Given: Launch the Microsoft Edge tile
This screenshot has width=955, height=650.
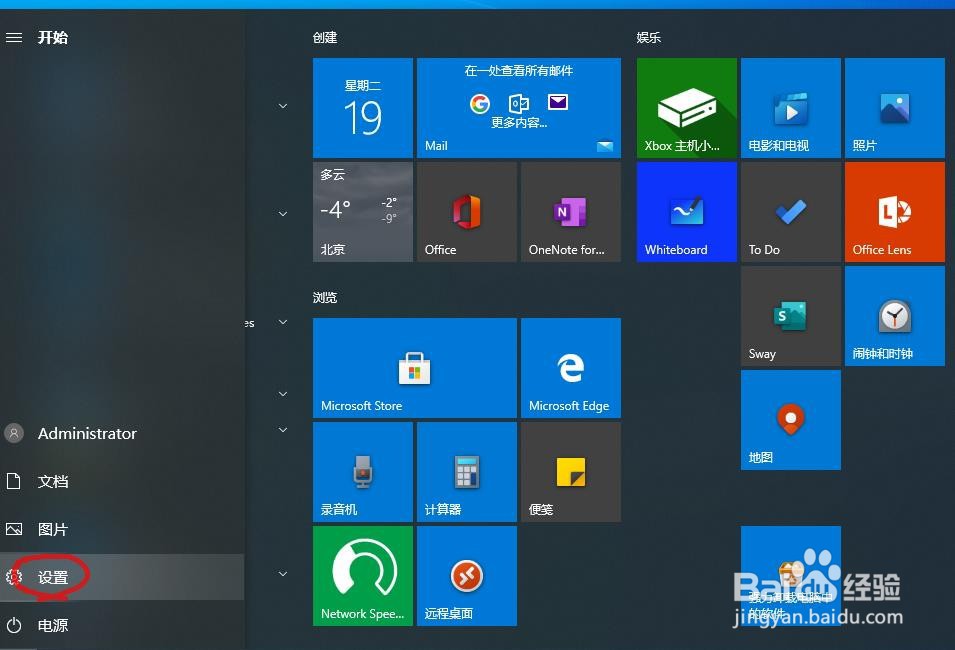Looking at the screenshot, I should point(571,368).
